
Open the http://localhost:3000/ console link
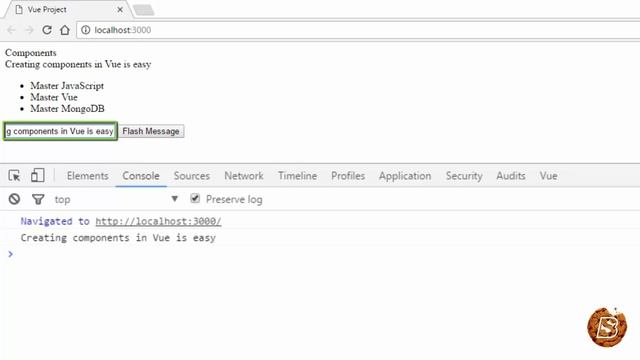click(158, 221)
